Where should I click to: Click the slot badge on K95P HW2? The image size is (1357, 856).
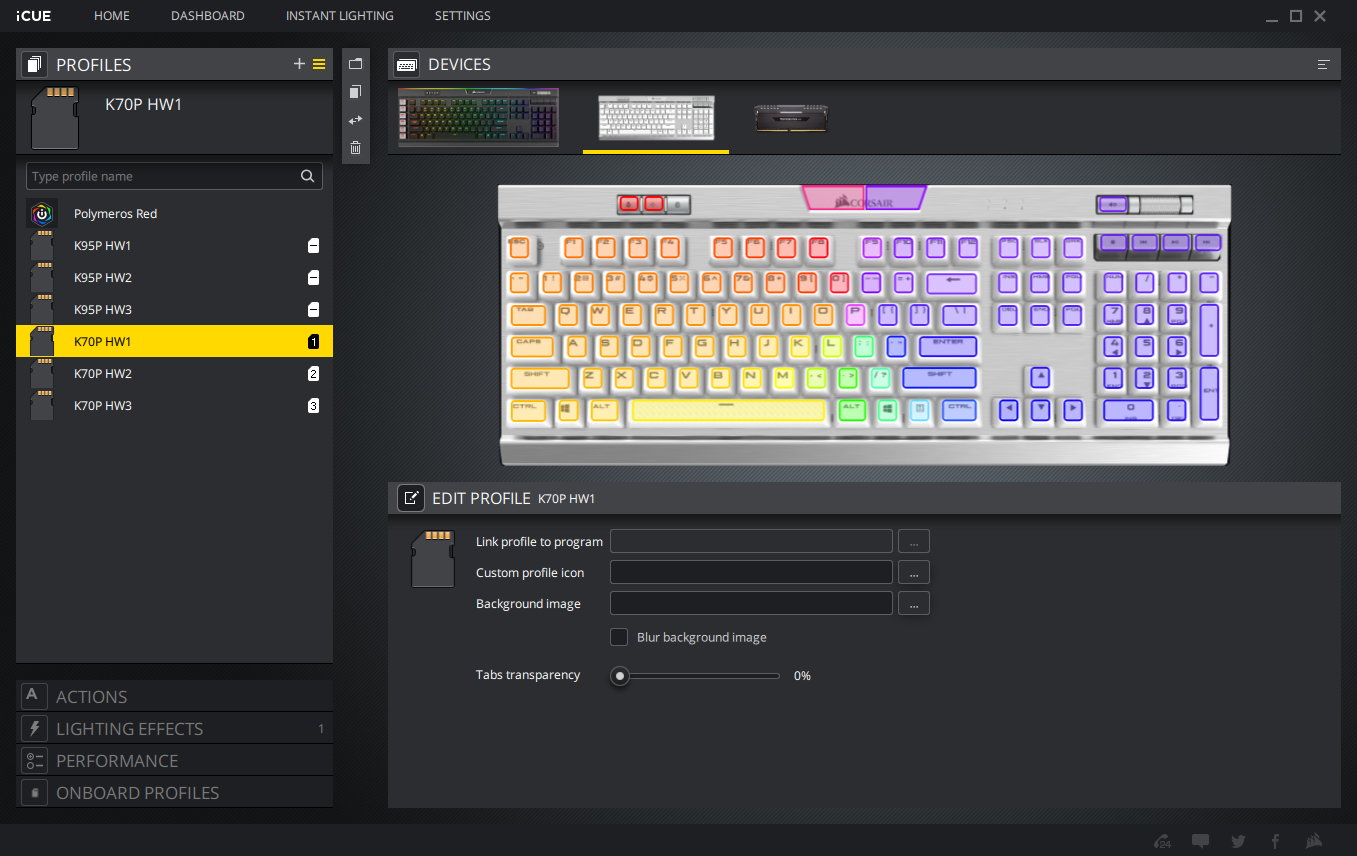(314, 278)
